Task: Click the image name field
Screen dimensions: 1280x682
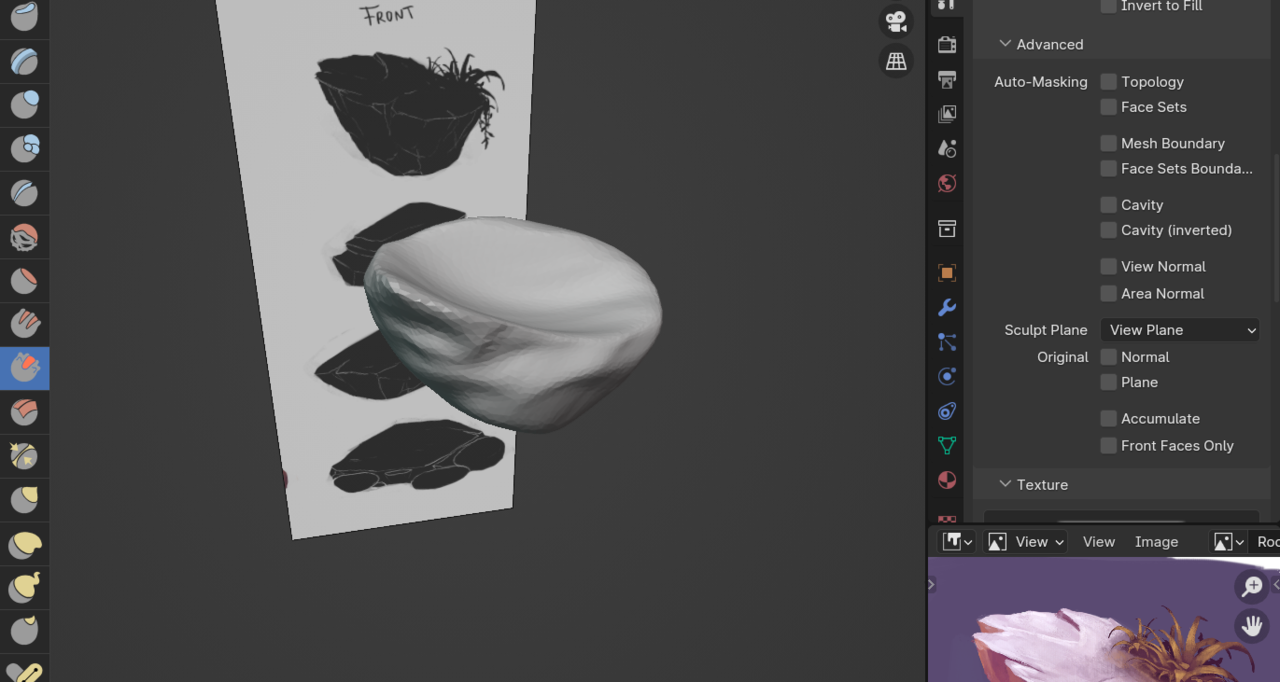Action: coord(1265,542)
